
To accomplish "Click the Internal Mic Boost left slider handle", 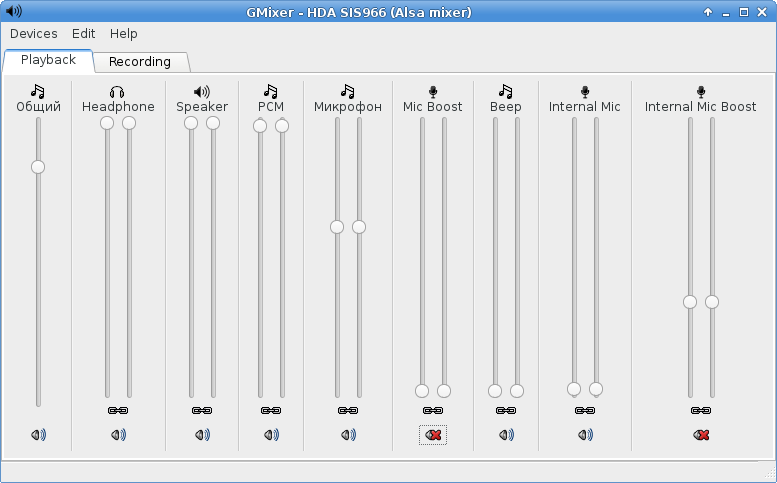I will pyautogui.click(x=690, y=302).
